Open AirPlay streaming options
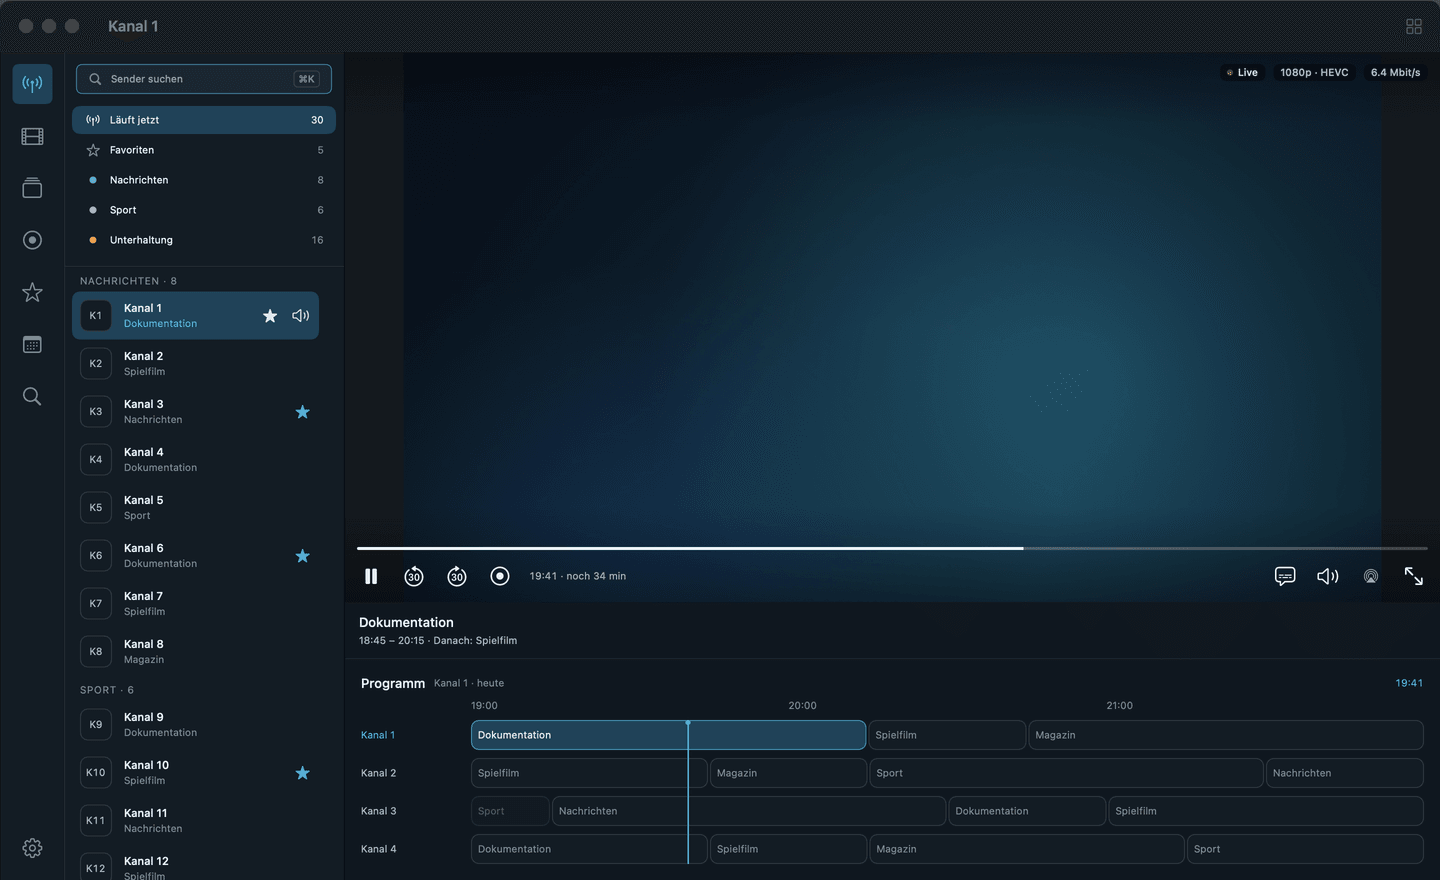The height and width of the screenshot is (880, 1440). 1371,576
